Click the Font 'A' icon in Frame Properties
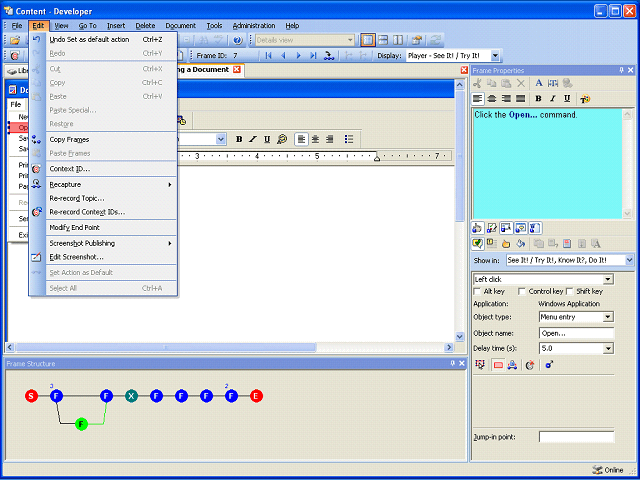 [x=539, y=83]
